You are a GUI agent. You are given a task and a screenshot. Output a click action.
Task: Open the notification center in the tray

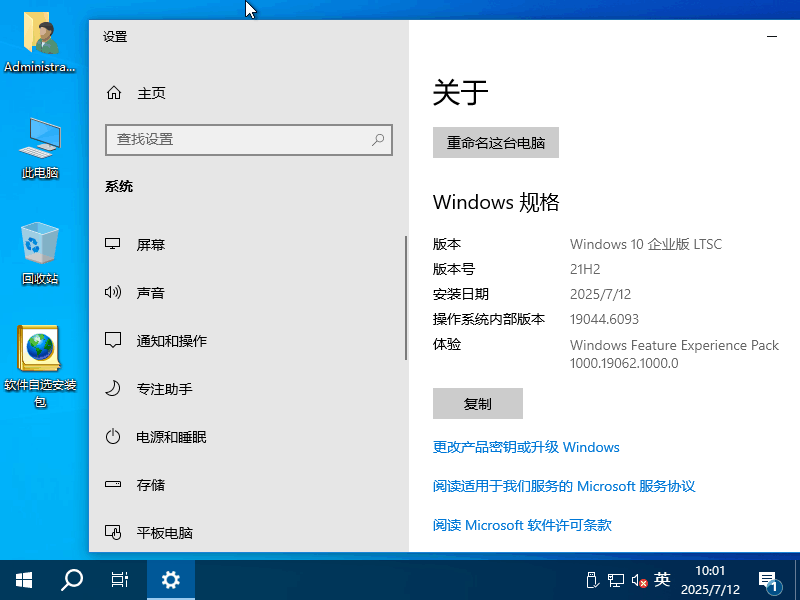click(770, 579)
